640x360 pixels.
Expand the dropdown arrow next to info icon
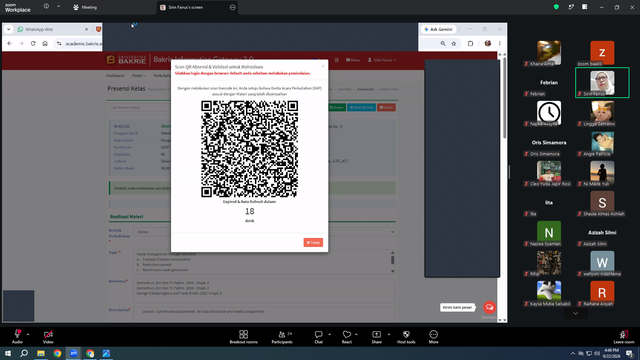(58, 7)
